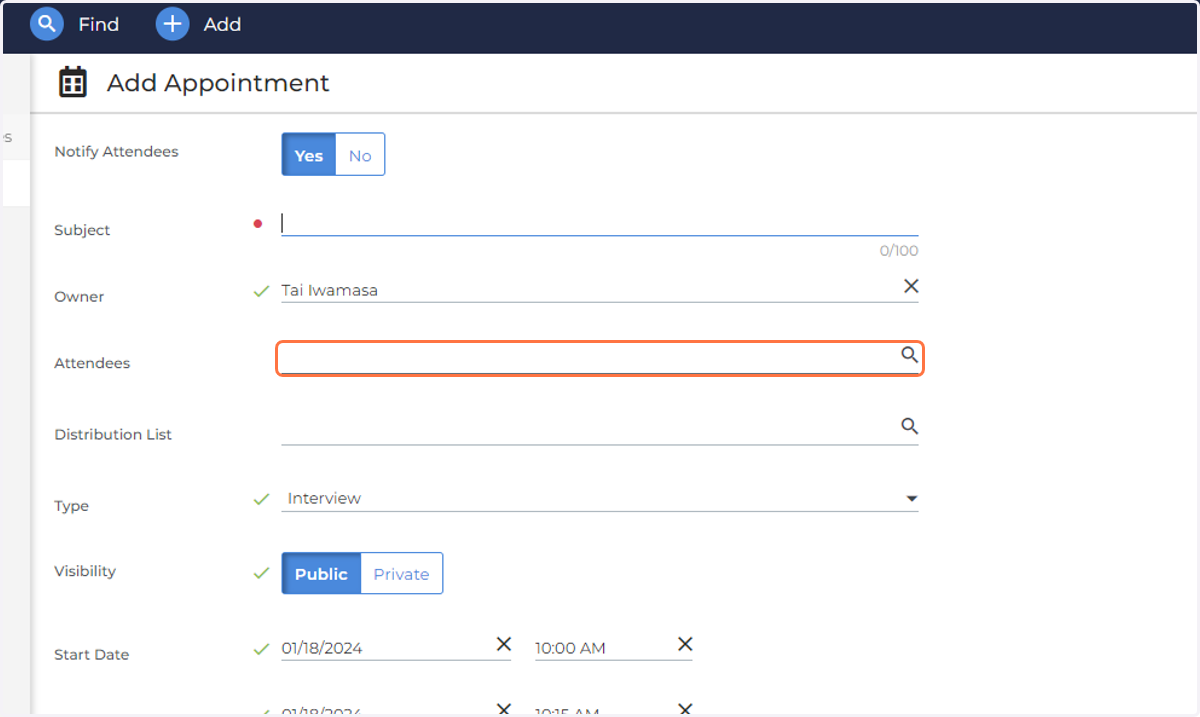The height and width of the screenshot is (717, 1200).
Task: Expand the Type dropdown arrow
Action: pos(911,498)
